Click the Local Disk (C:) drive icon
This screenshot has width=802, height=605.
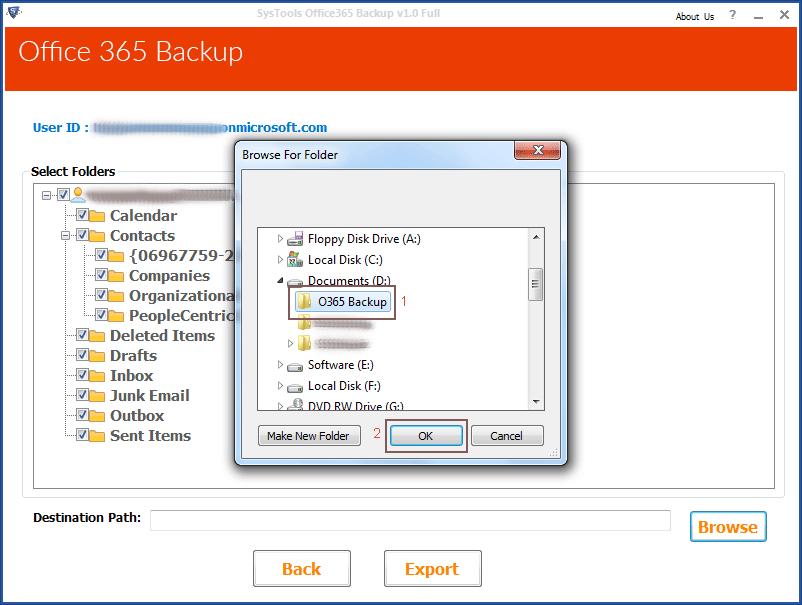point(295,260)
